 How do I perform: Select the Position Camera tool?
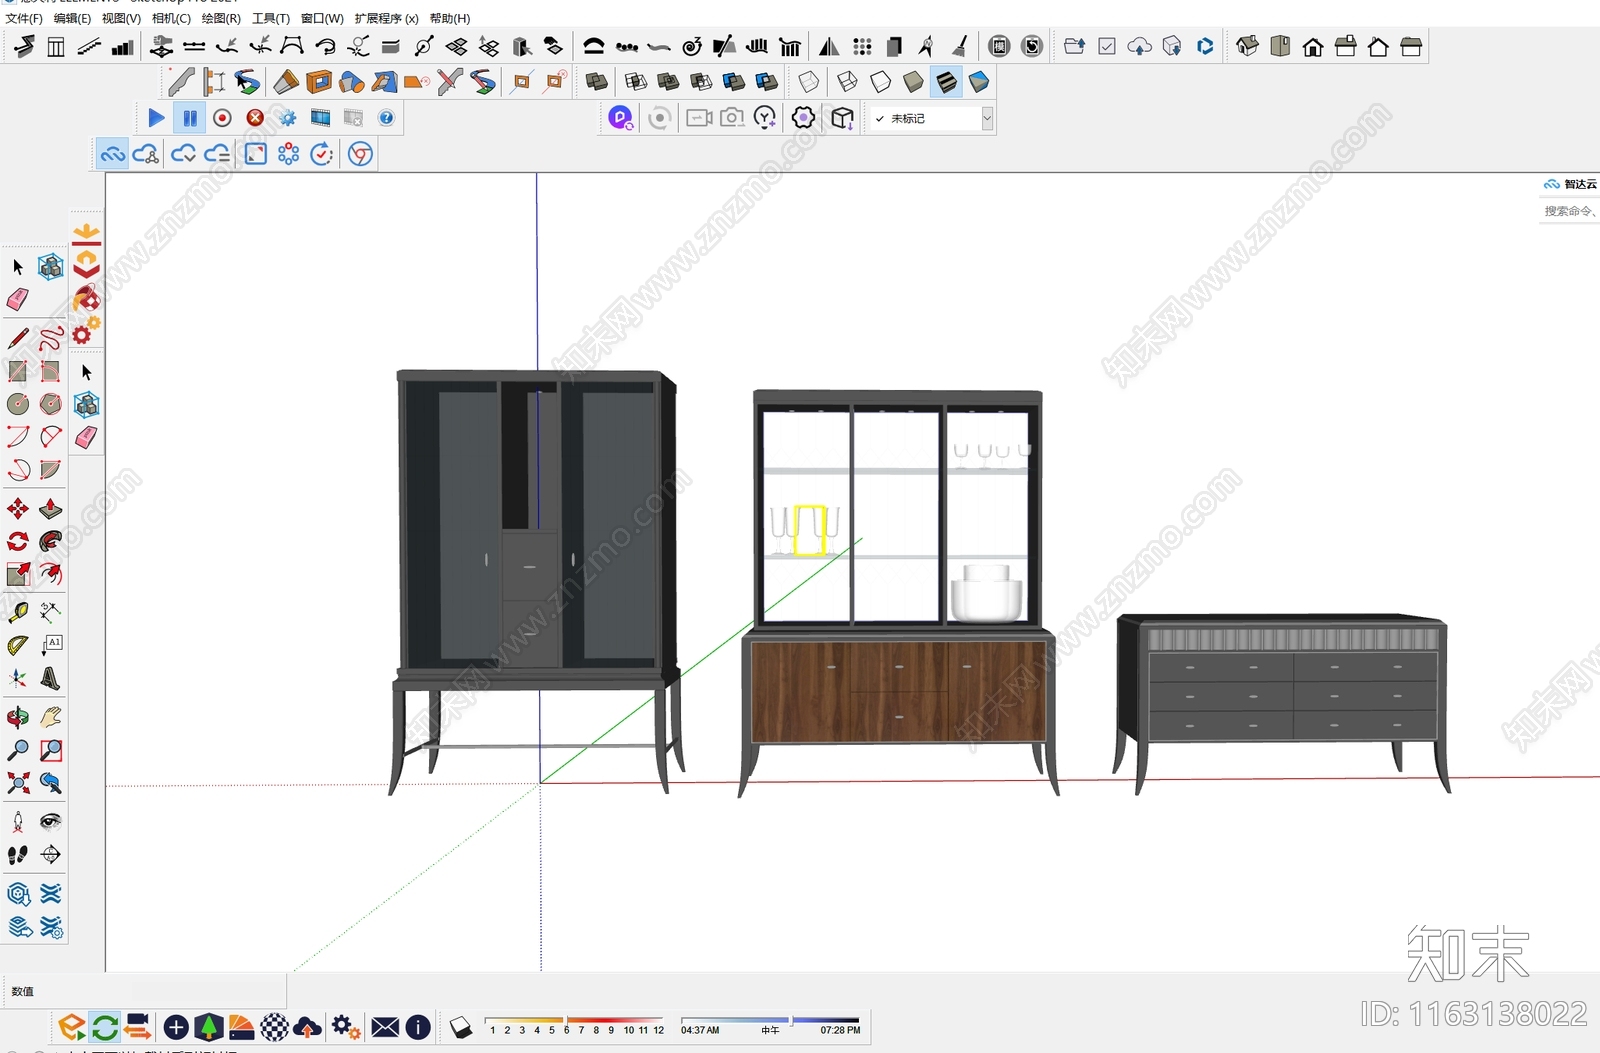point(17,822)
